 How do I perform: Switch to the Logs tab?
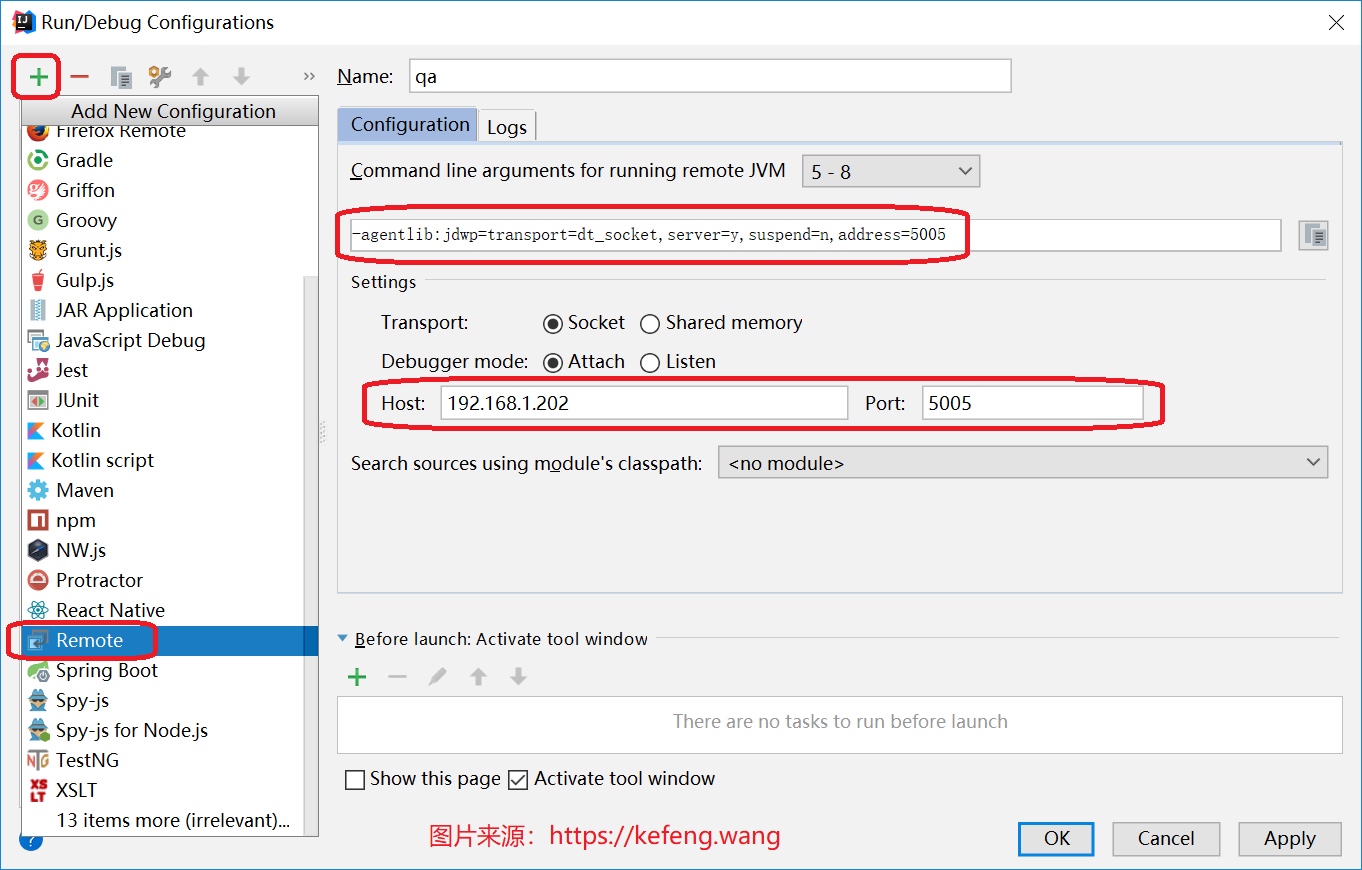click(507, 127)
